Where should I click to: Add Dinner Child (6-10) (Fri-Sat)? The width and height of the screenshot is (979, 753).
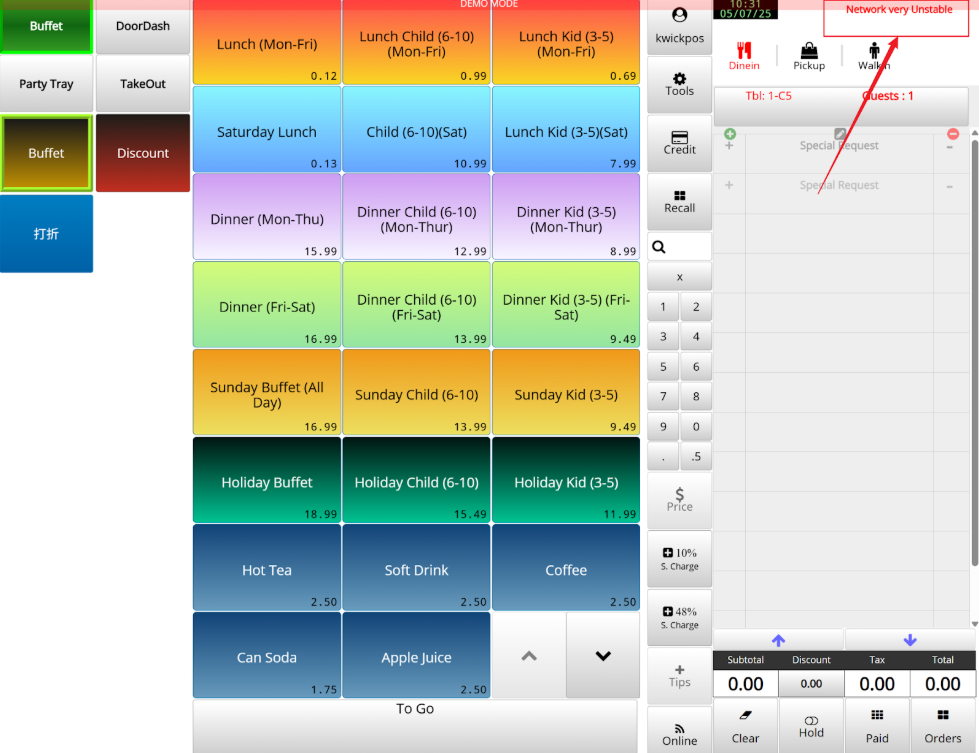[x=416, y=305]
